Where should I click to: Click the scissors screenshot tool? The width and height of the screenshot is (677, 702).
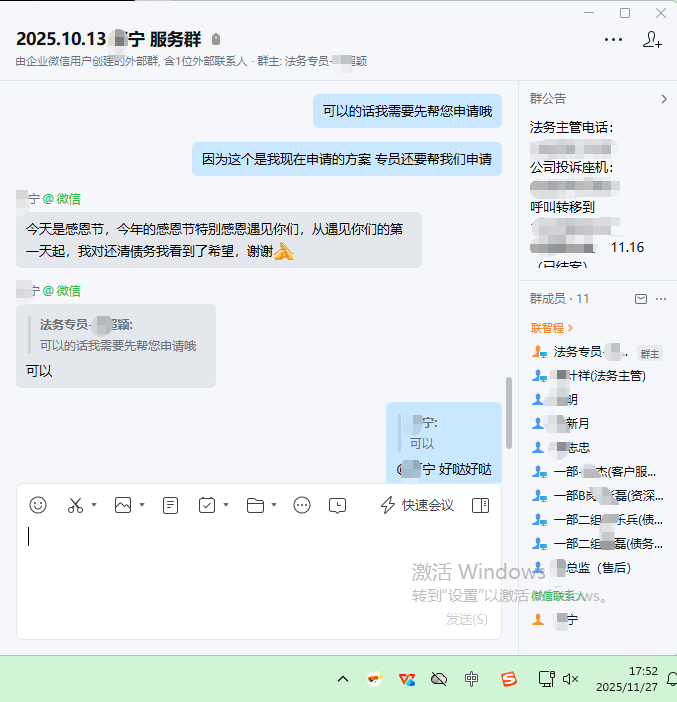point(75,505)
